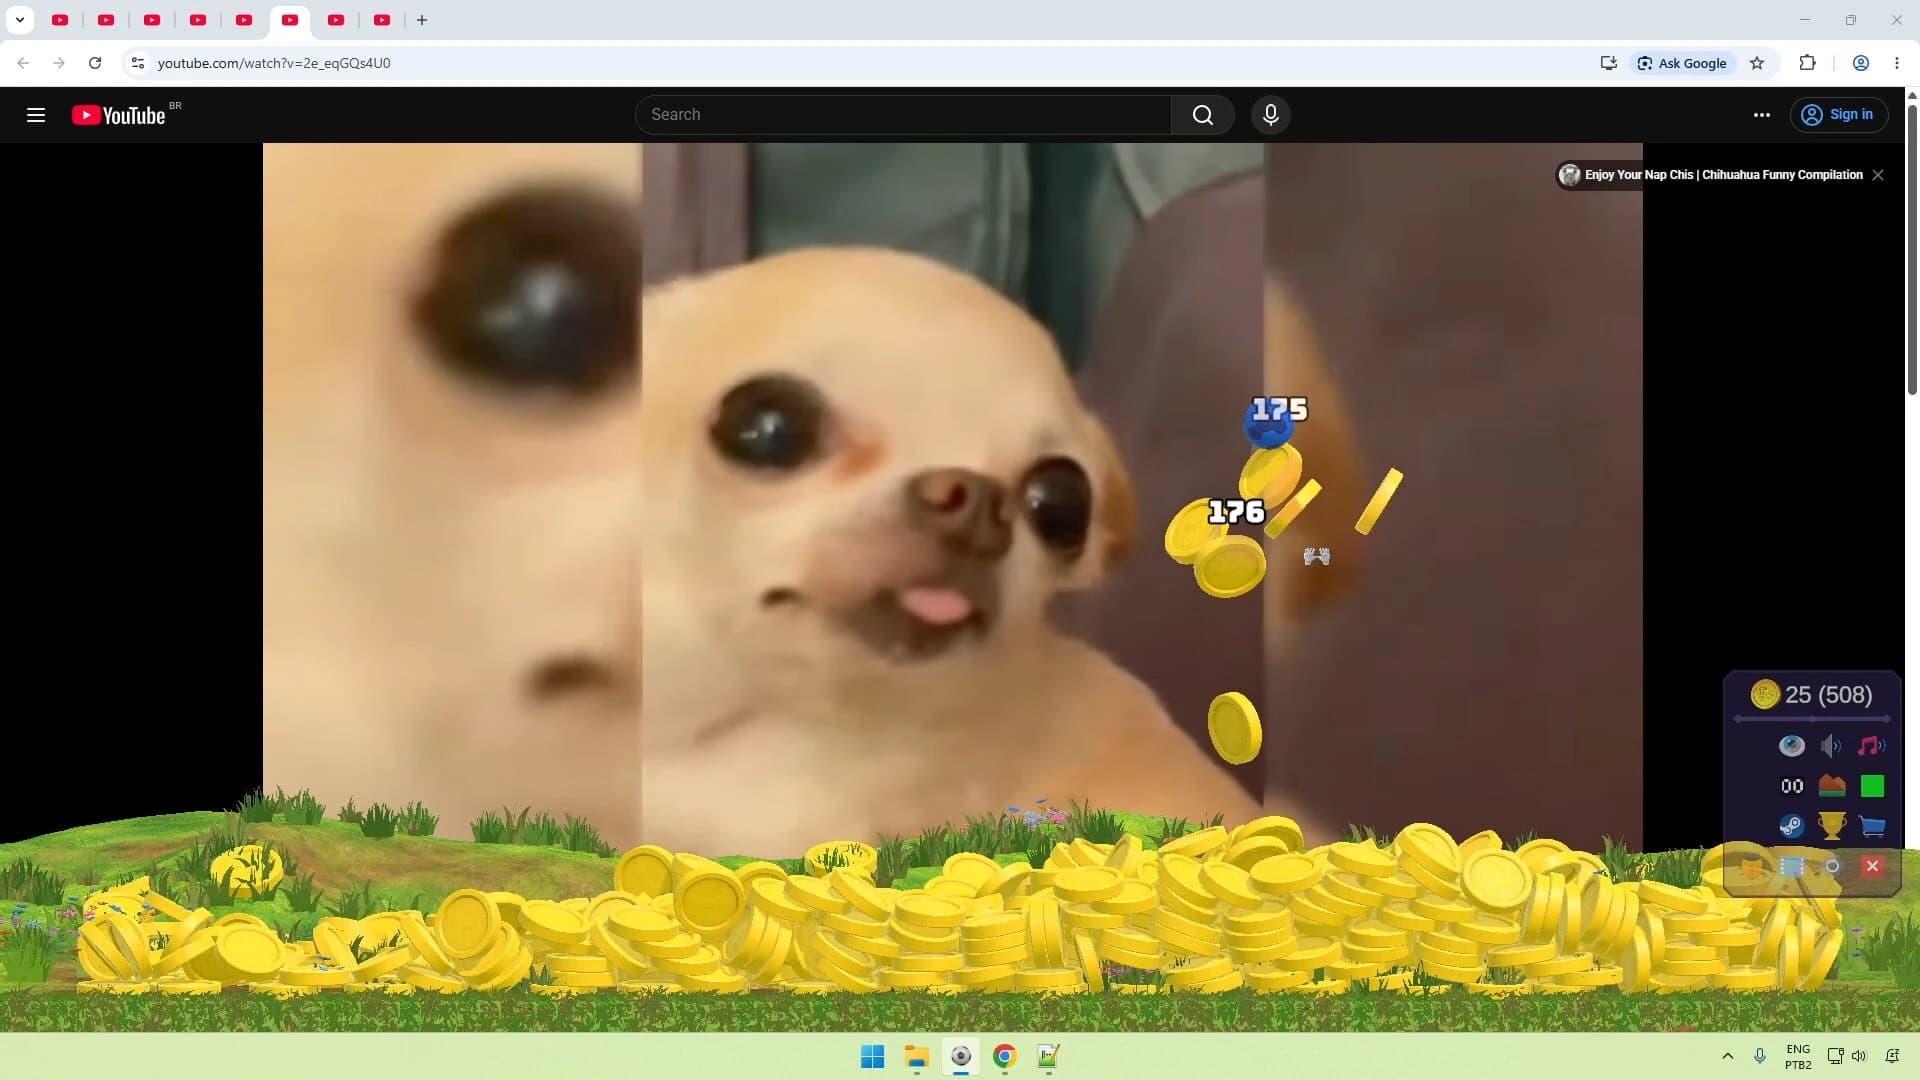Reload the page
The width and height of the screenshot is (1920, 1080).
coord(95,63)
